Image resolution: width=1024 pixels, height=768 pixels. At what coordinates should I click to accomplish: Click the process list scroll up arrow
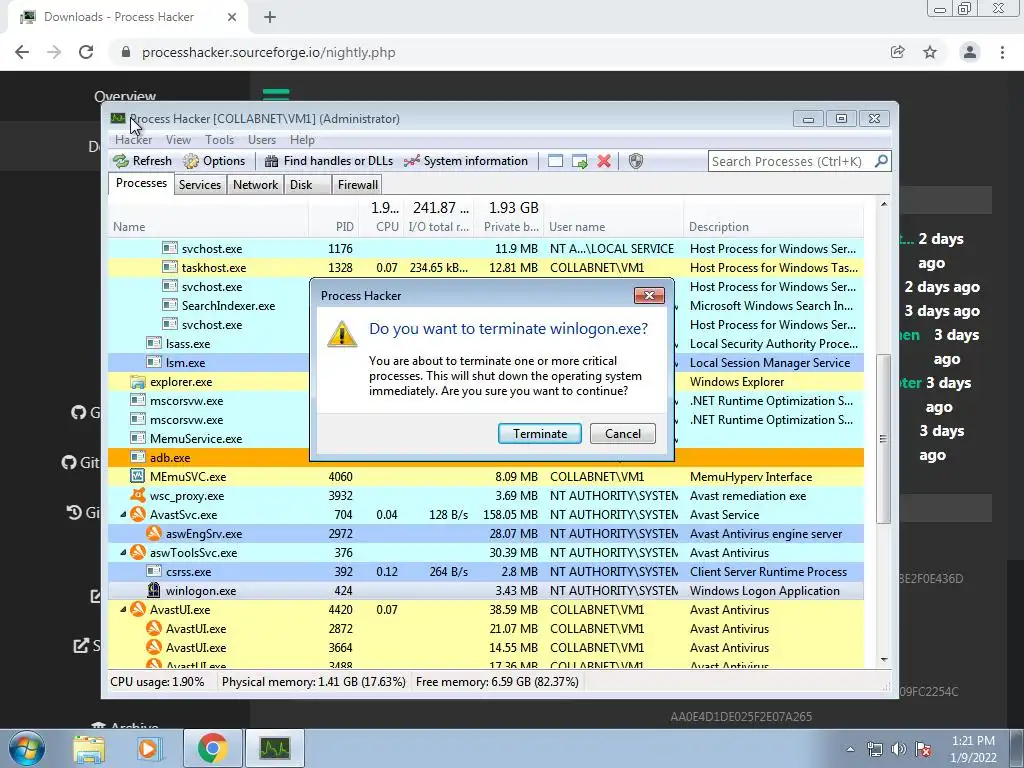pyautogui.click(x=884, y=204)
